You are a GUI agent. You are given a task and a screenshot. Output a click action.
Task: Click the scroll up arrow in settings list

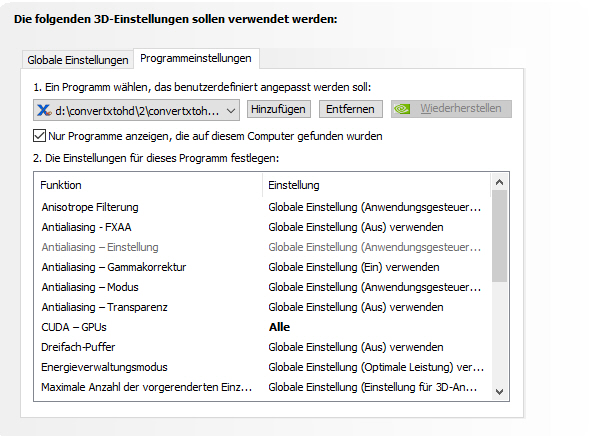[x=499, y=182]
